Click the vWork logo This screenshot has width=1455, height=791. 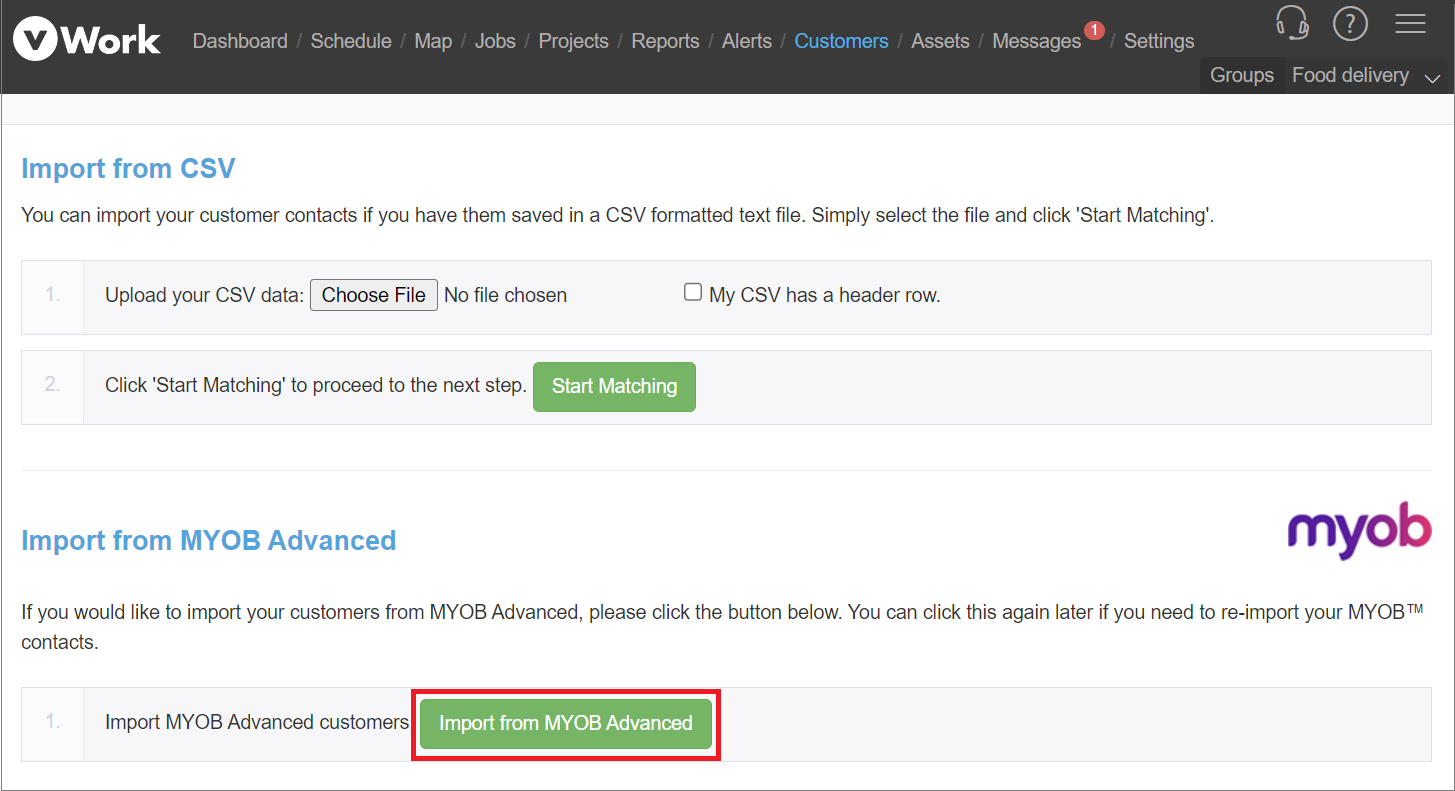click(86, 40)
